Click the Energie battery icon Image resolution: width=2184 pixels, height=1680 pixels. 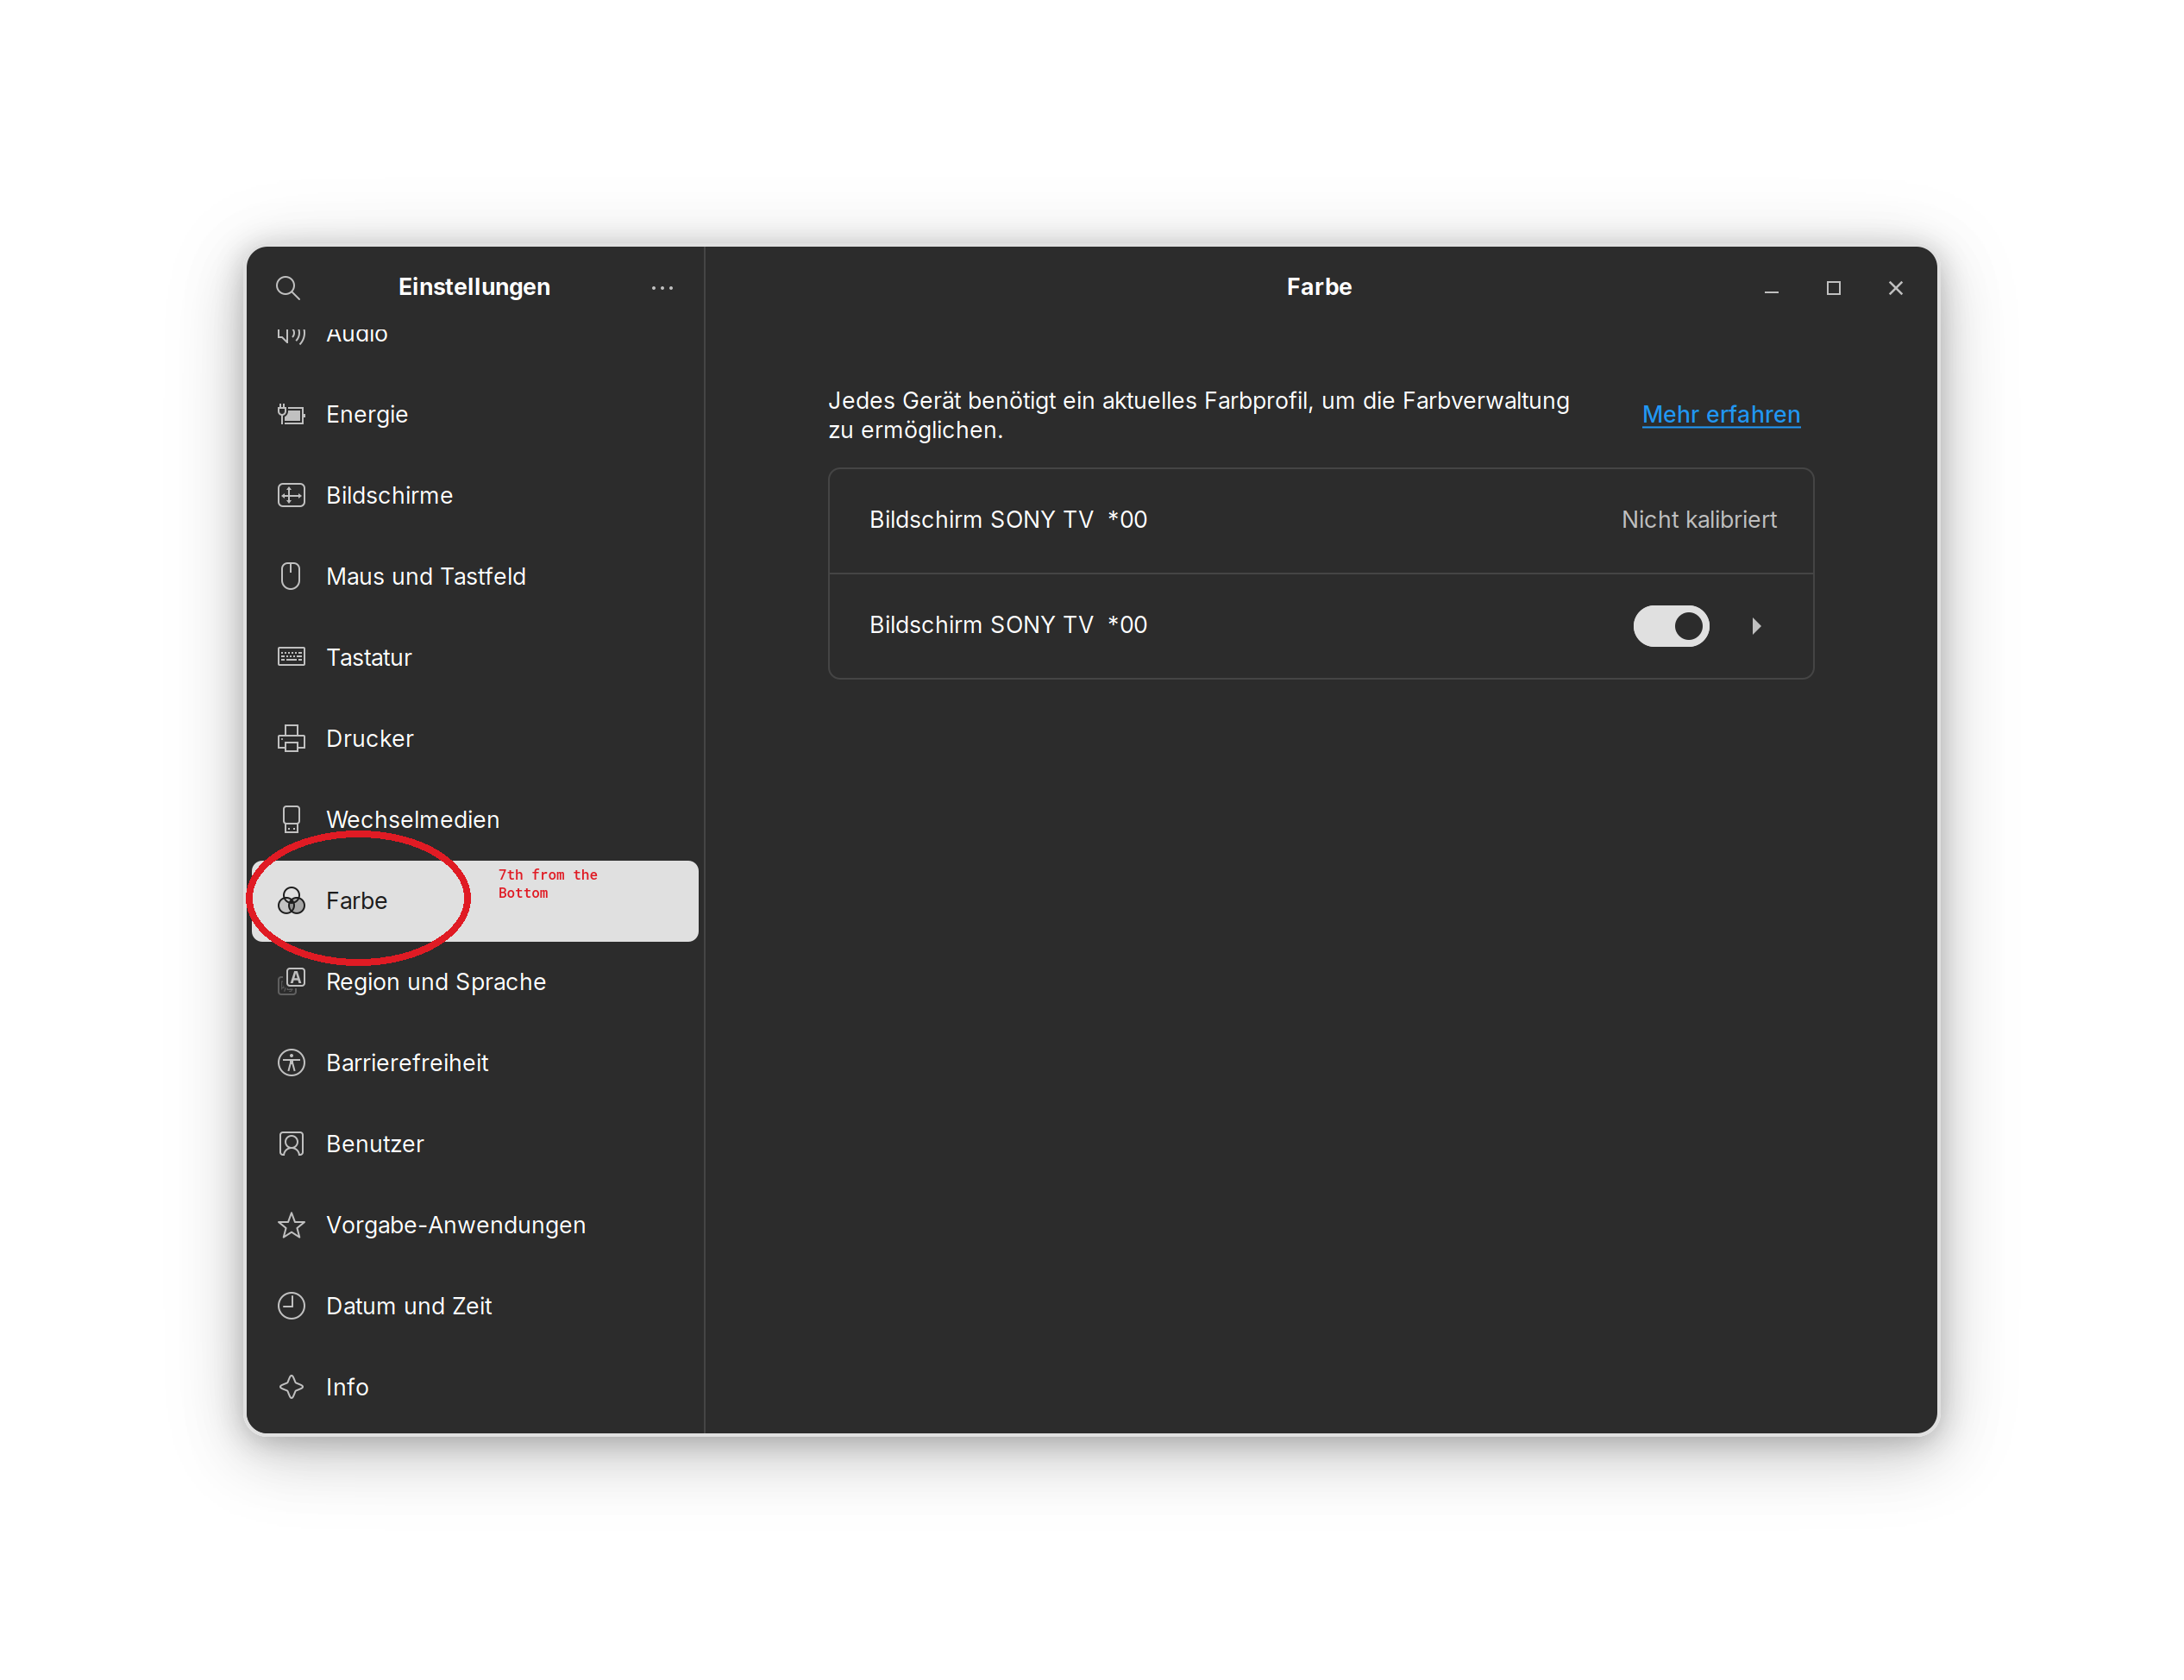(291, 414)
